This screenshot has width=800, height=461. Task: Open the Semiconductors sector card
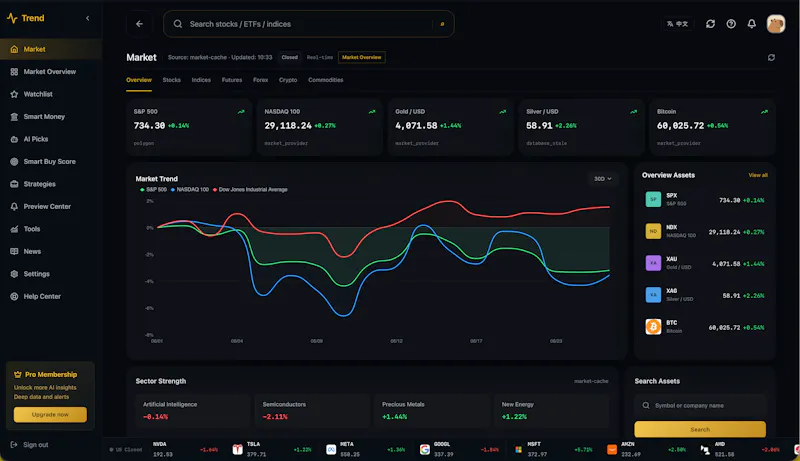pos(313,411)
